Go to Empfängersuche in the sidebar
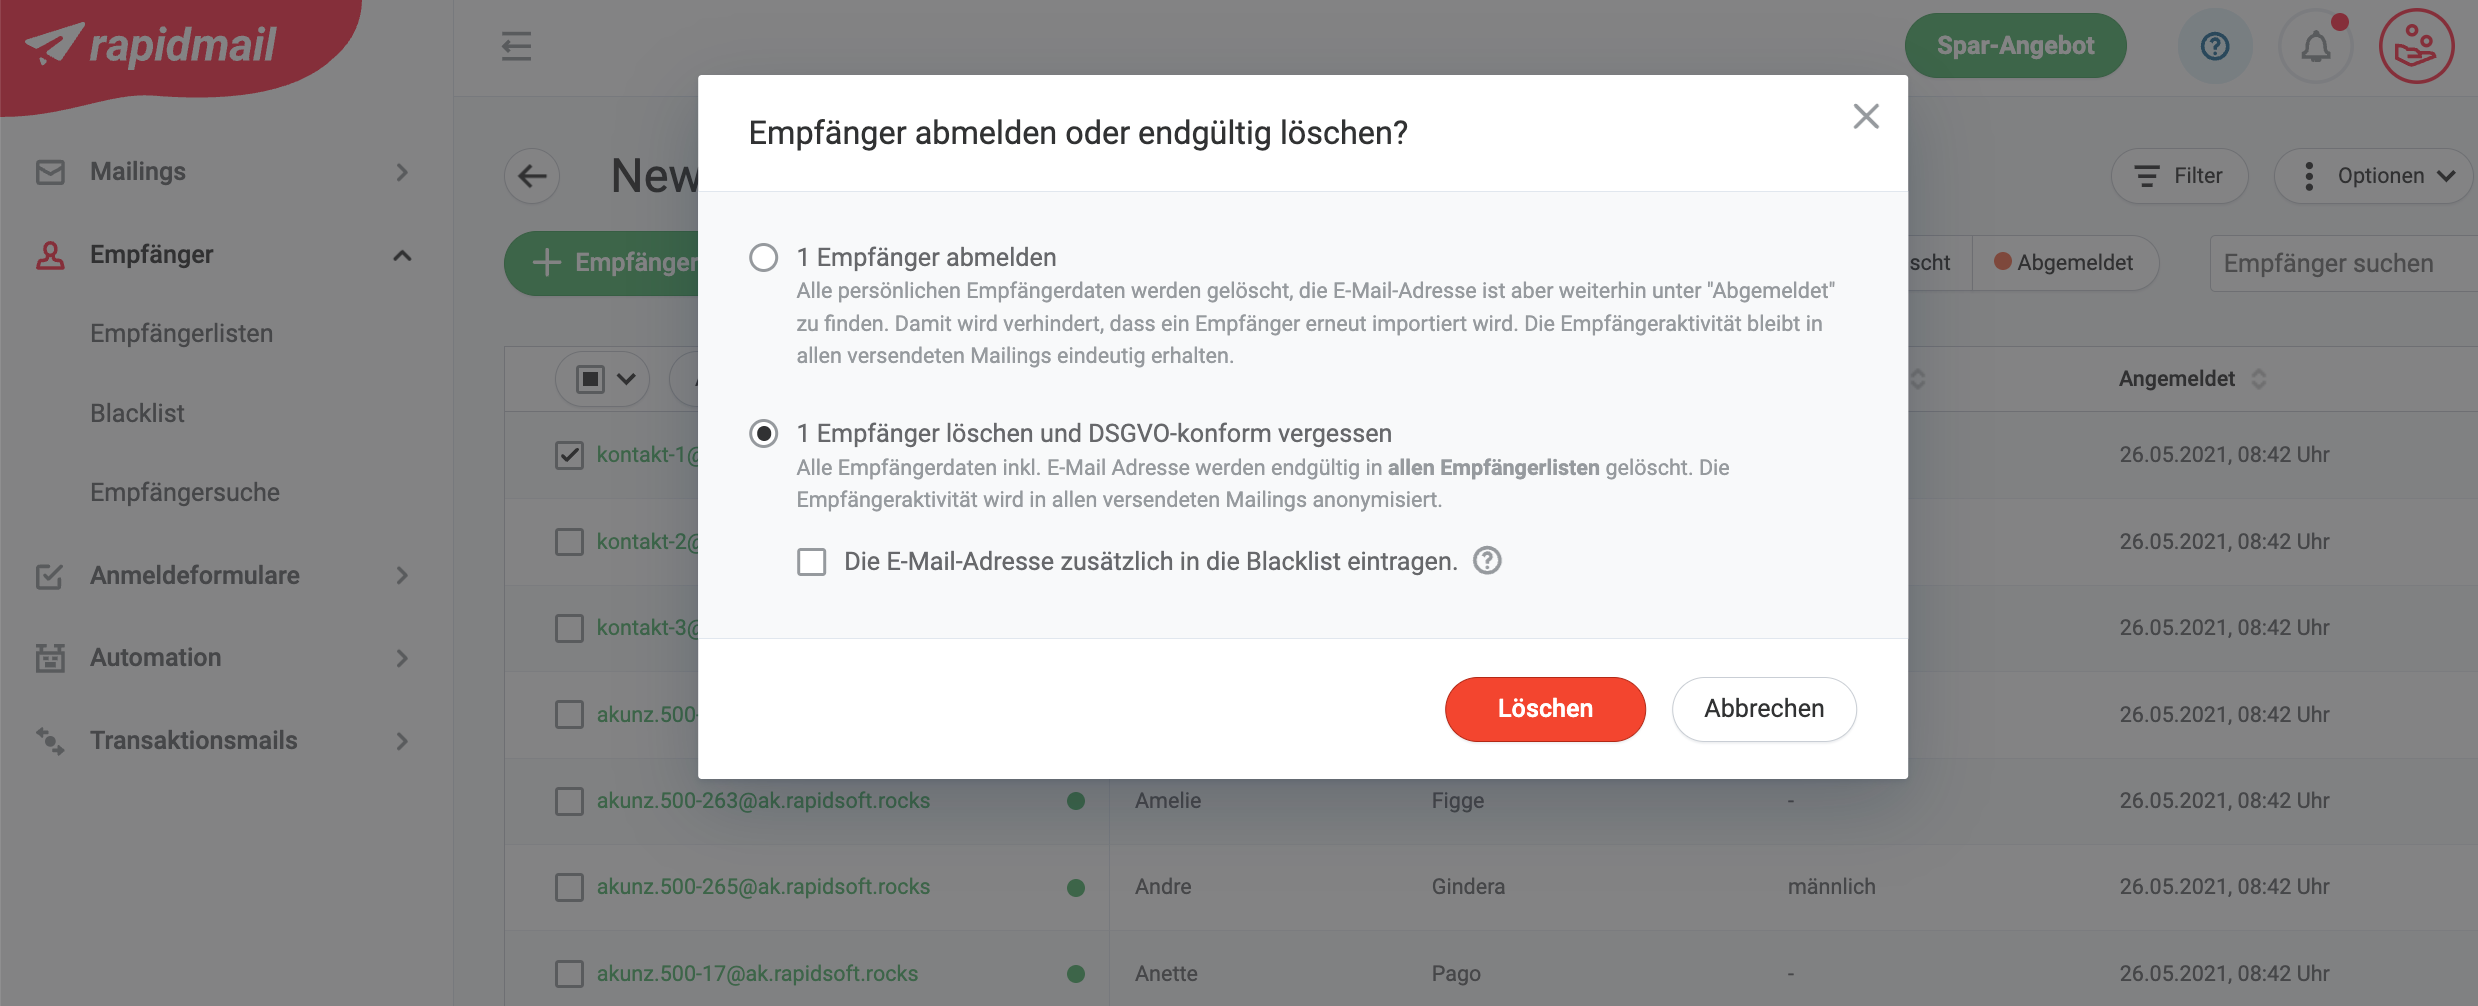This screenshot has width=2478, height=1006. click(185, 492)
